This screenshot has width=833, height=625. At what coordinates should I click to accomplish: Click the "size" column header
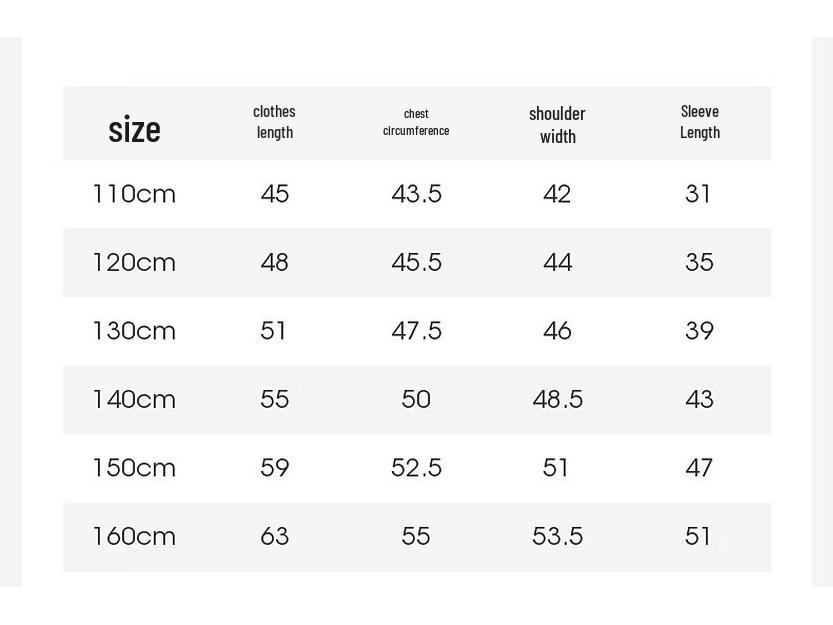click(134, 129)
